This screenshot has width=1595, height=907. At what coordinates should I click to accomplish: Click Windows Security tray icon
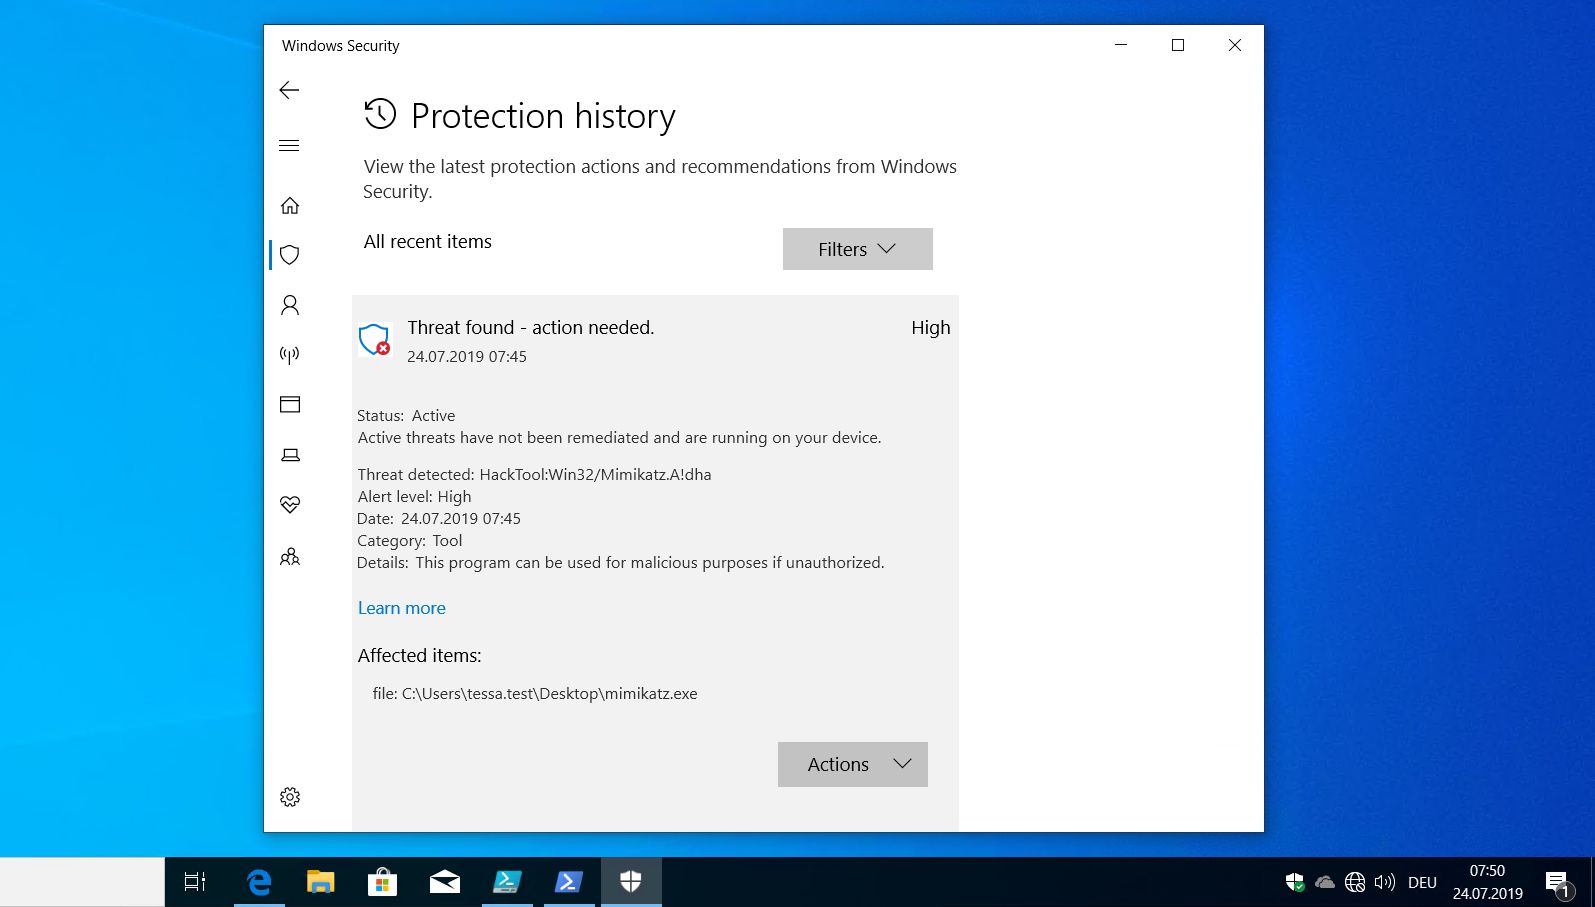(1295, 882)
